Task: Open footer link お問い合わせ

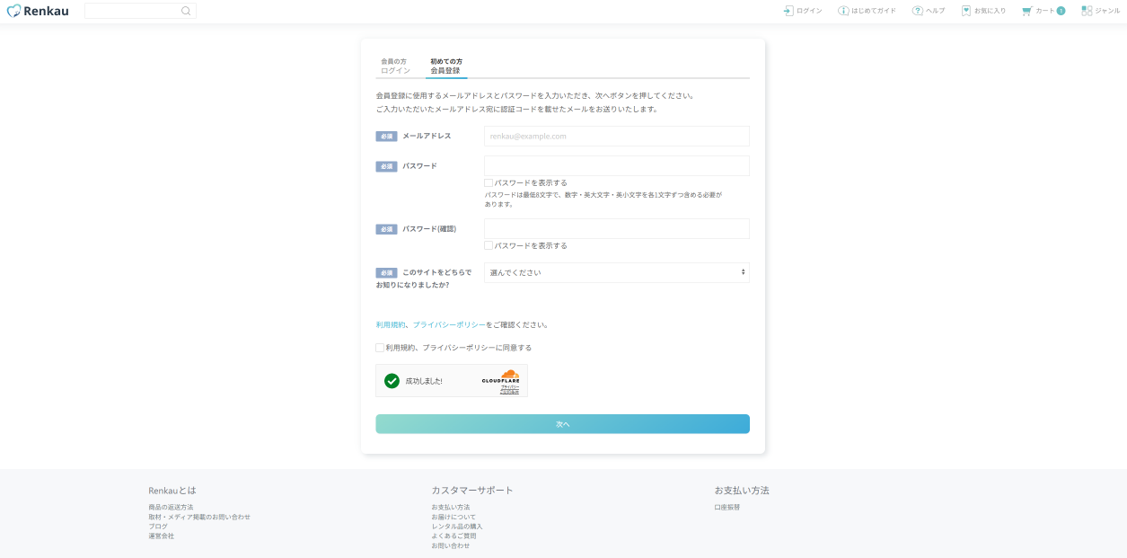Action: 451,545
